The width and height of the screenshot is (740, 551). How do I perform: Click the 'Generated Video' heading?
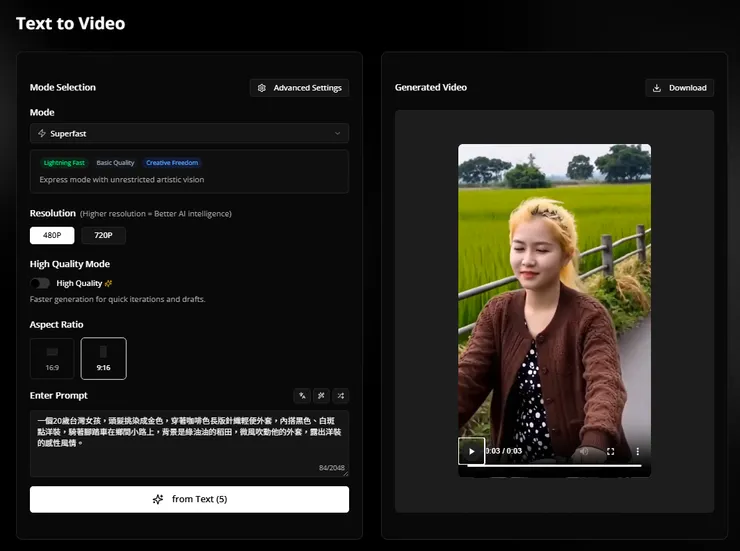(x=431, y=87)
